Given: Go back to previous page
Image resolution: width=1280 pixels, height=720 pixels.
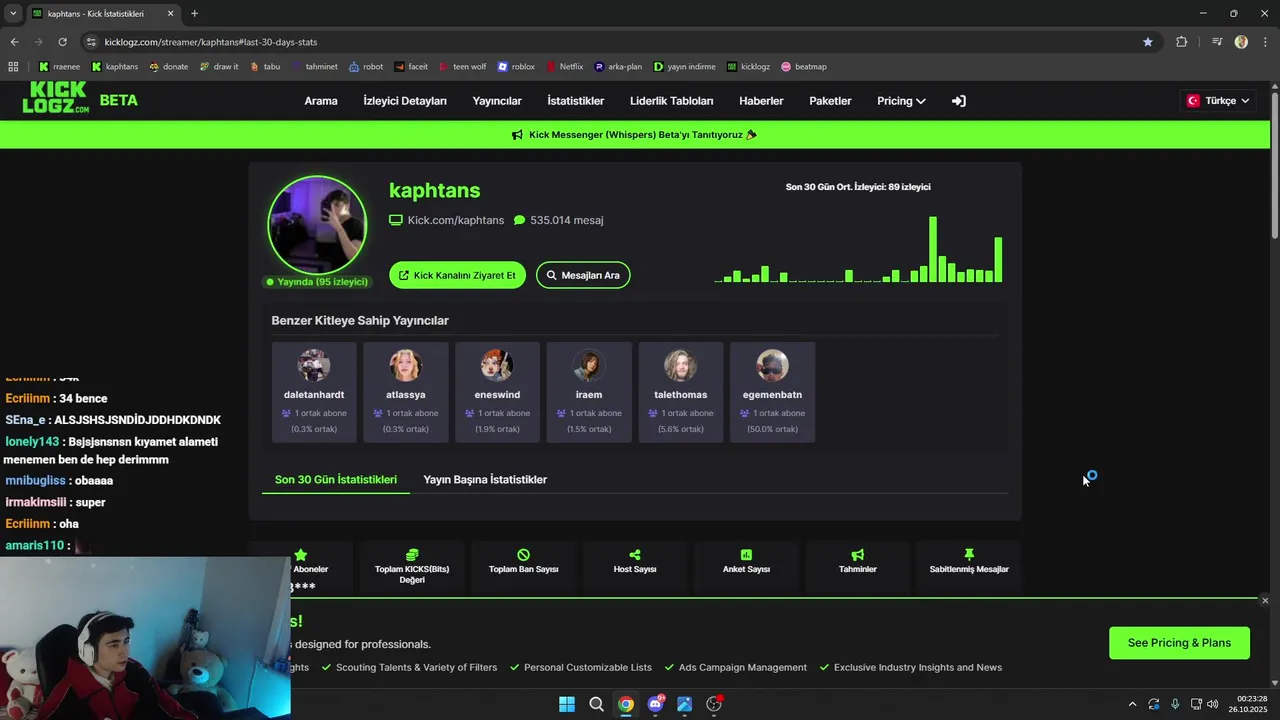Looking at the screenshot, I should [14, 42].
